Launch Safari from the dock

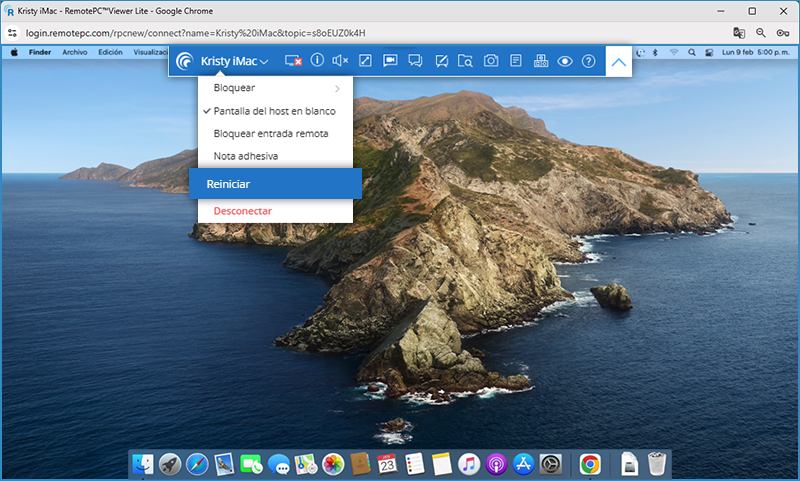197,464
